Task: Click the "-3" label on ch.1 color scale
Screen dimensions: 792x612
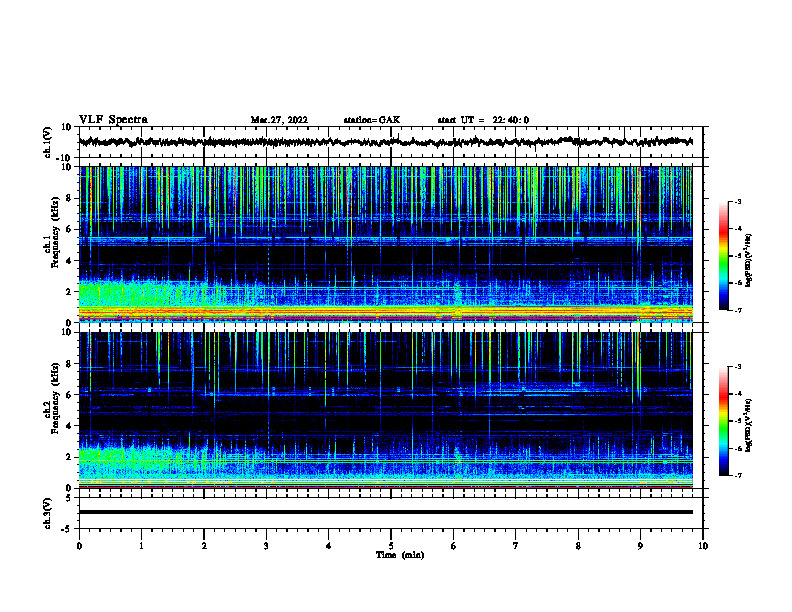Action: 737,202
